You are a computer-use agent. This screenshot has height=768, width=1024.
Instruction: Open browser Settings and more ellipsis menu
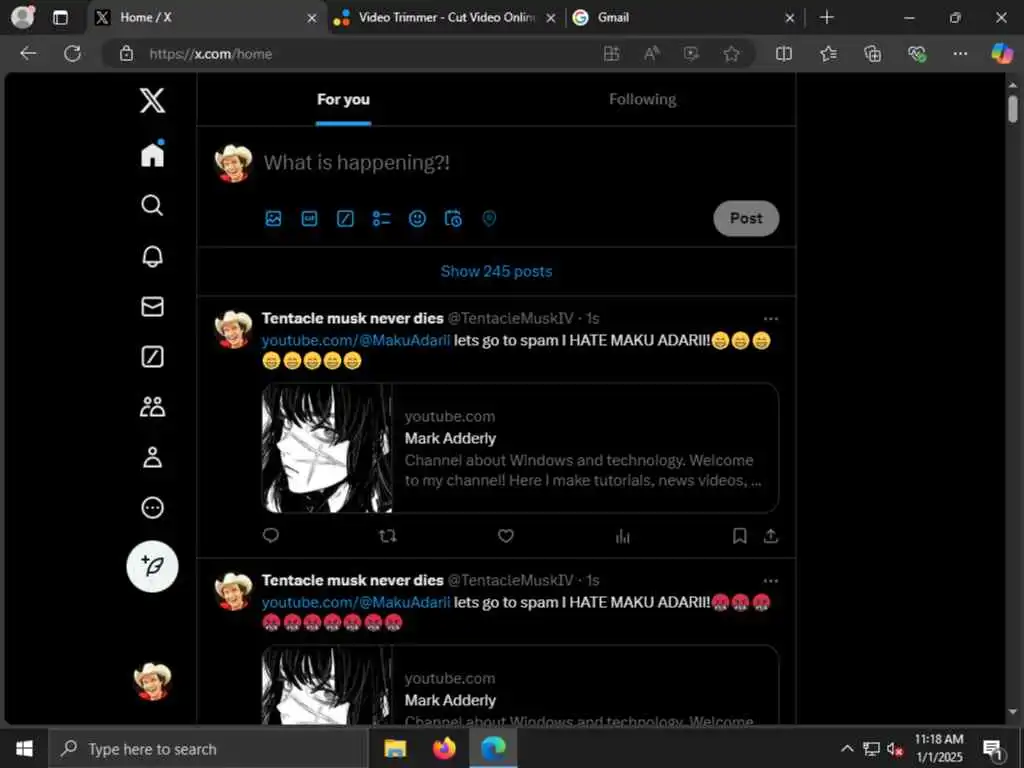(960, 54)
